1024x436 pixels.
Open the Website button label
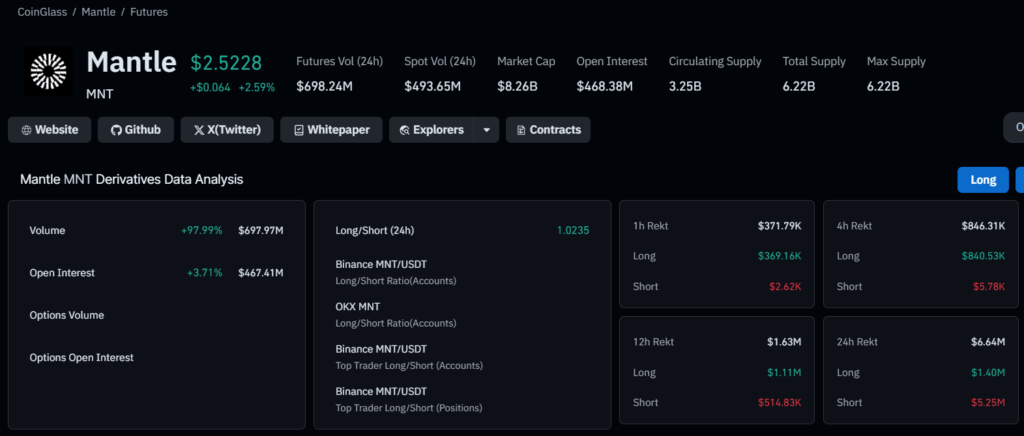(x=57, y=130)
